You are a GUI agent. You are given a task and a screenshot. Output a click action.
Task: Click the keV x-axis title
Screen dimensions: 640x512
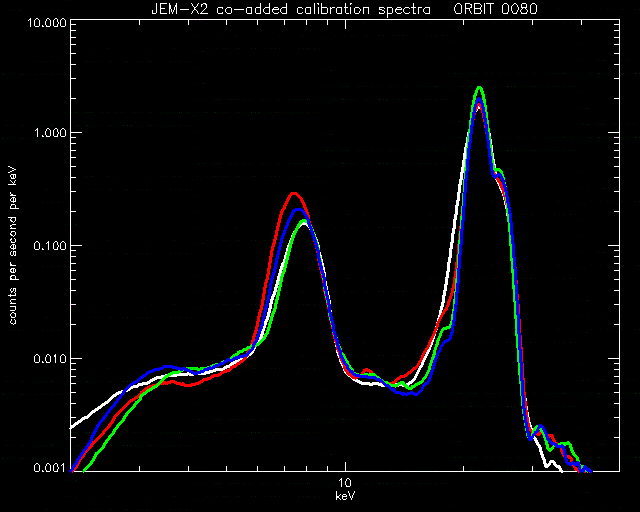click(345, 496)
